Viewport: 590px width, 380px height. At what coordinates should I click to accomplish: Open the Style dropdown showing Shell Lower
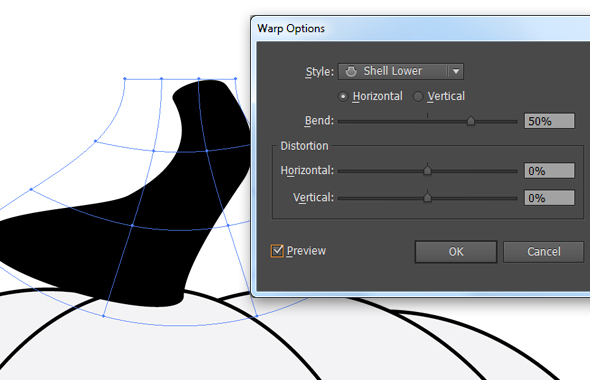(401, 71)
